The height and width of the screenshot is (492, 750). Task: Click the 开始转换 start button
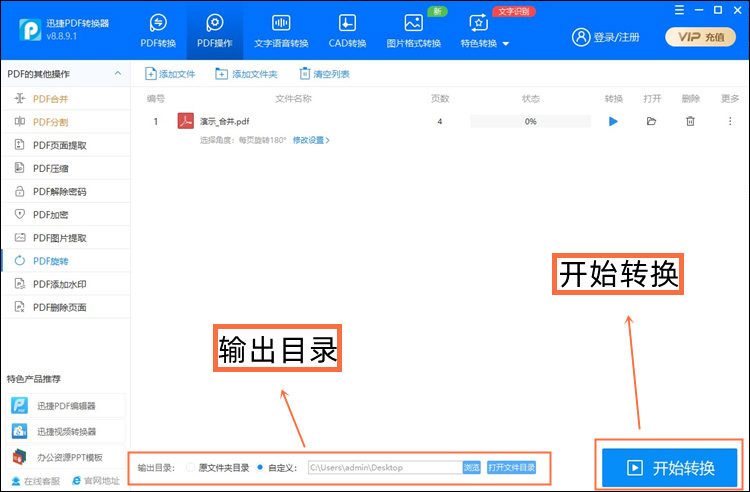tap(670, 467)
